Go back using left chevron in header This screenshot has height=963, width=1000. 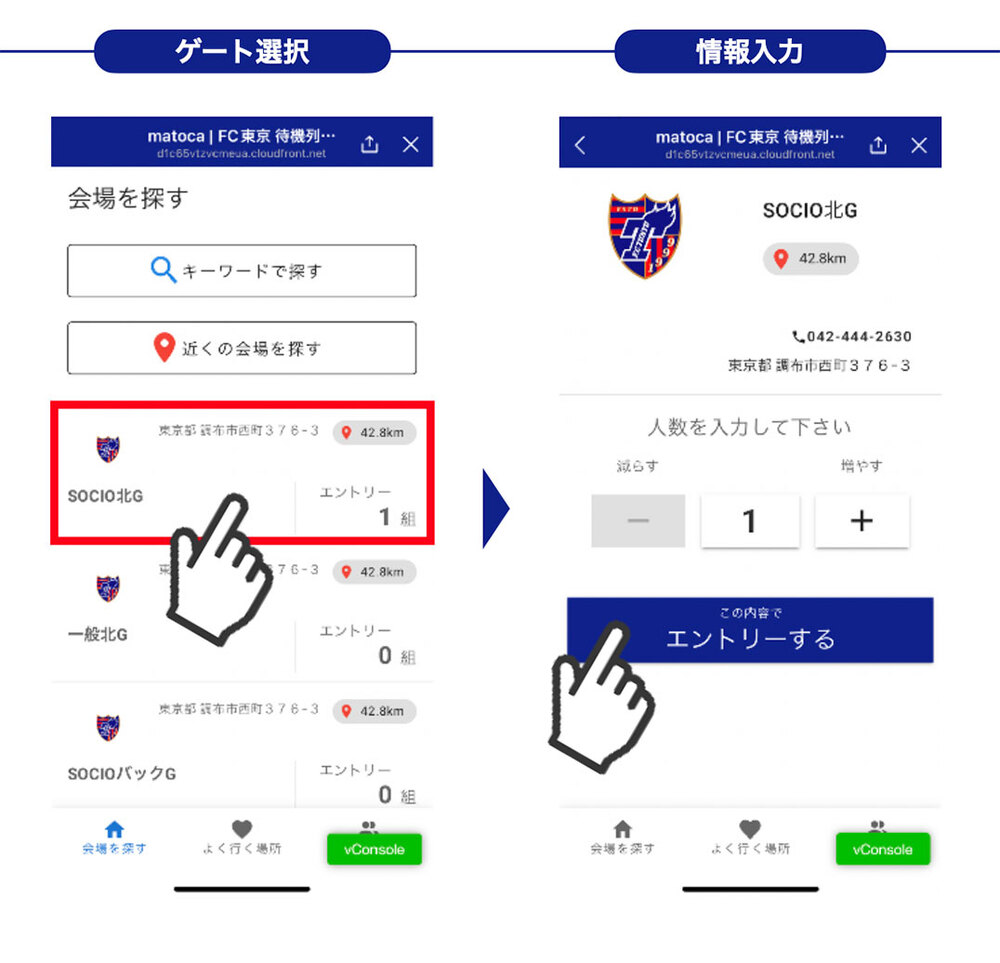tap(580, 145)
